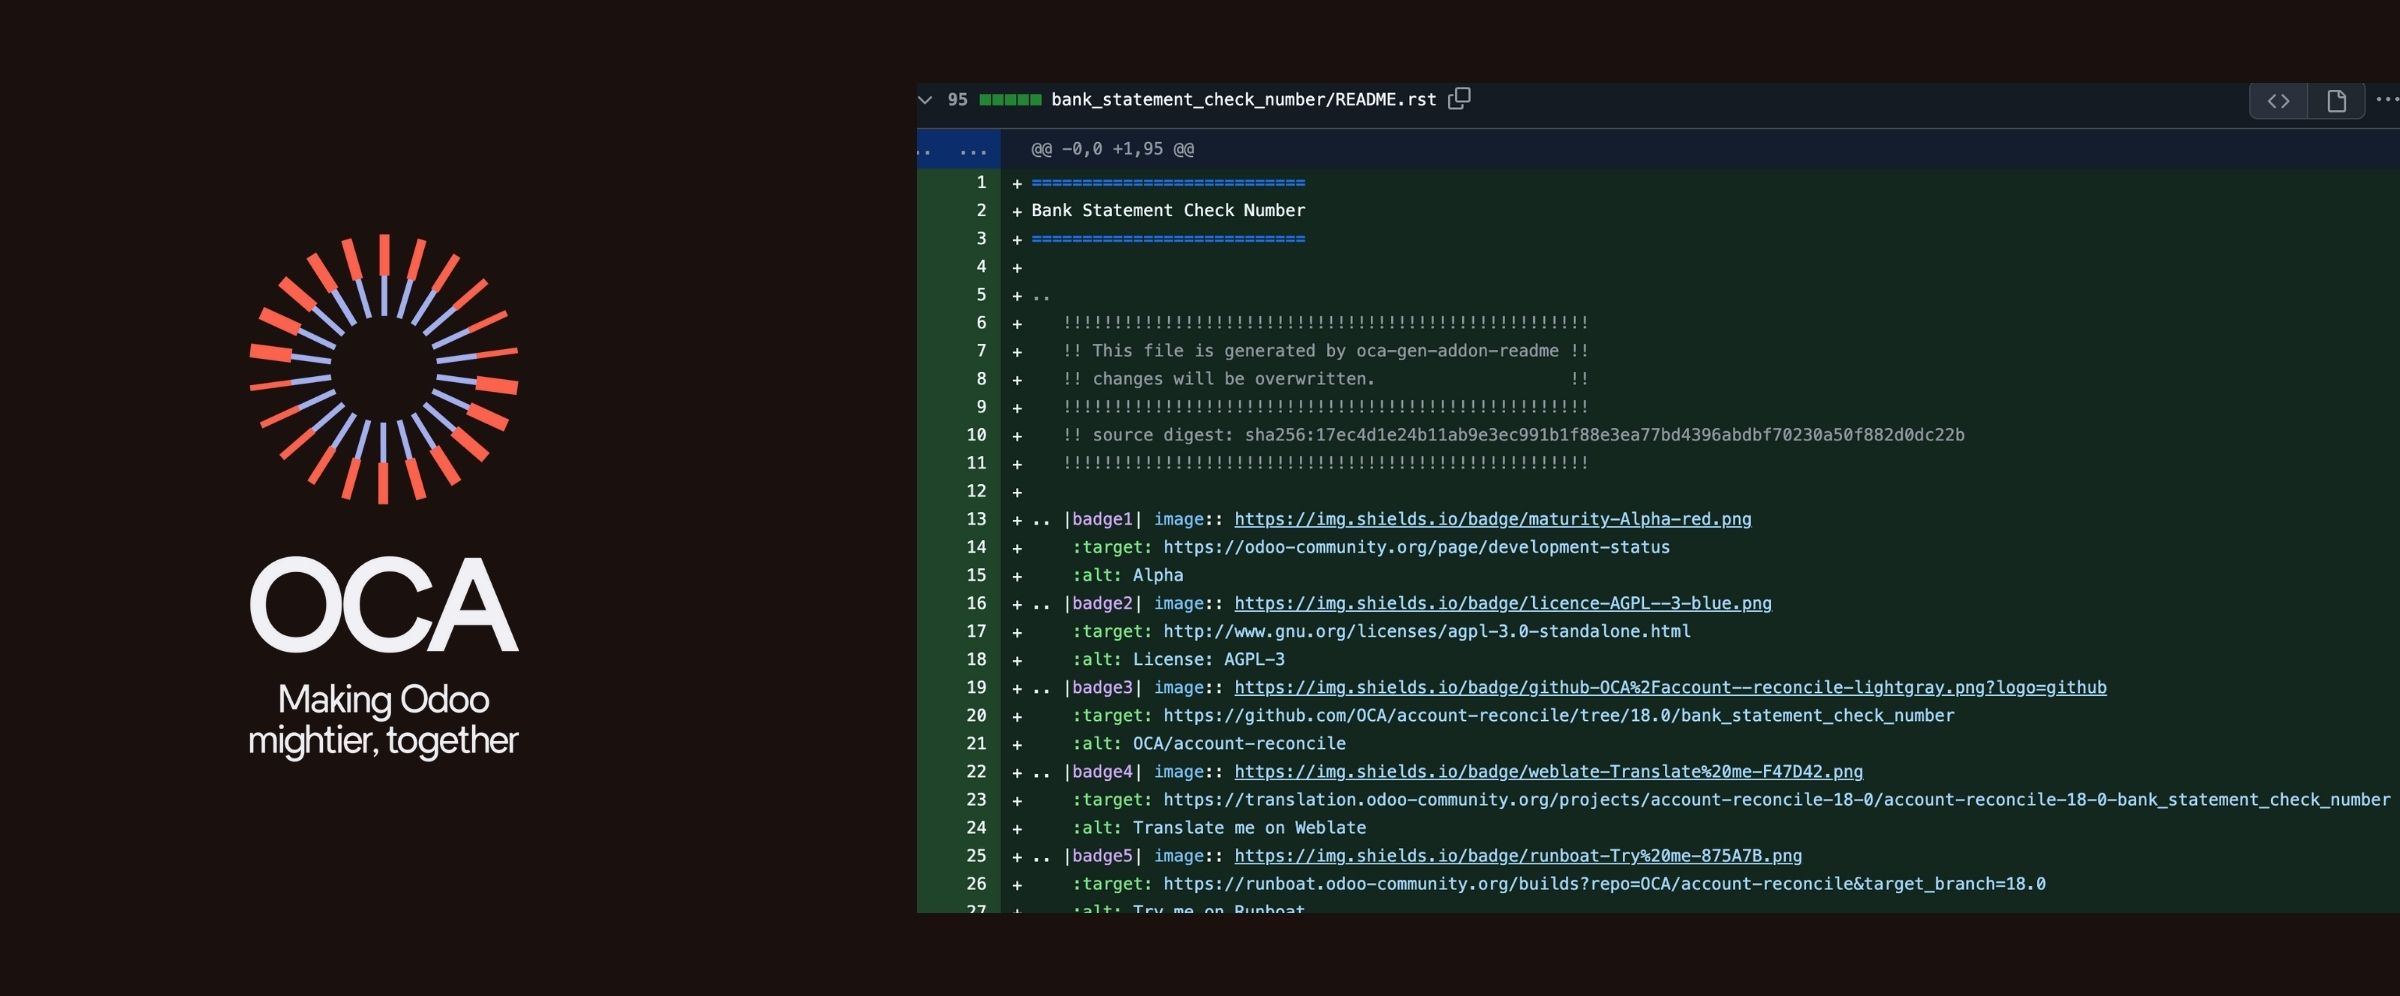Image resolution: width=2400 pixels, height=996 pixels.
Task: Click the 'generated by oca-gen-addon-readme' line
Action: click(x=1325, y=350)
